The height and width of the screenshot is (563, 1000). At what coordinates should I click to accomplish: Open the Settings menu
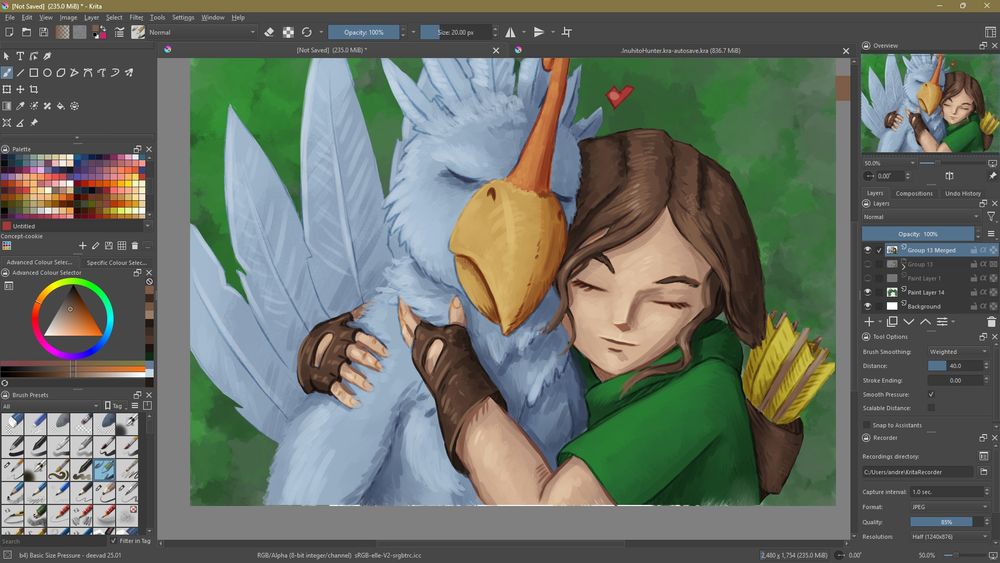tap(183, 17)
